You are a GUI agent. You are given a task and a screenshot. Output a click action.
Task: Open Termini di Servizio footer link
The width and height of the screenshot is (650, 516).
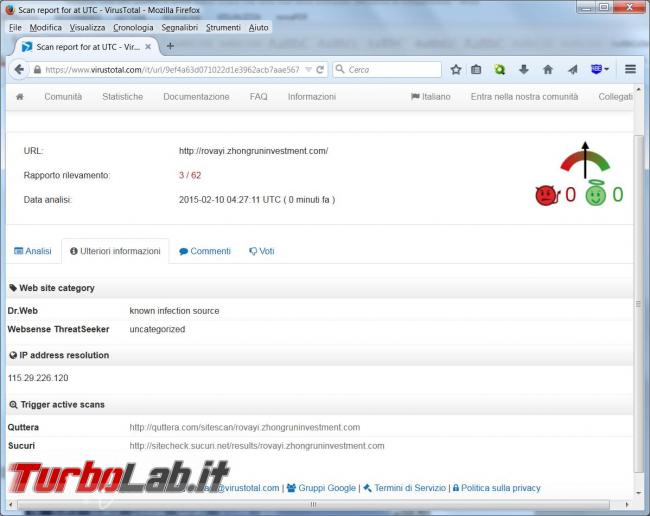coord(405,488)
